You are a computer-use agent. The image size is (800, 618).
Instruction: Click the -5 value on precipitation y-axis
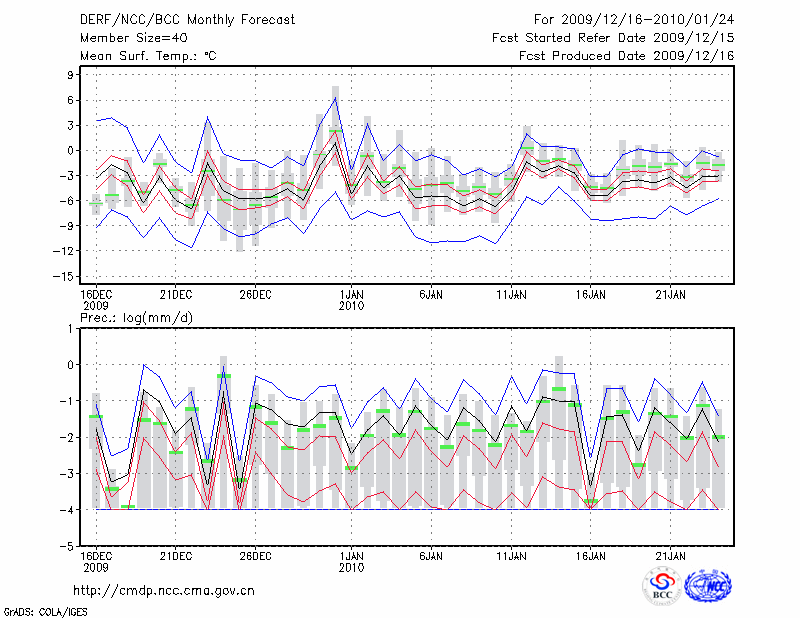coord(68,547)
